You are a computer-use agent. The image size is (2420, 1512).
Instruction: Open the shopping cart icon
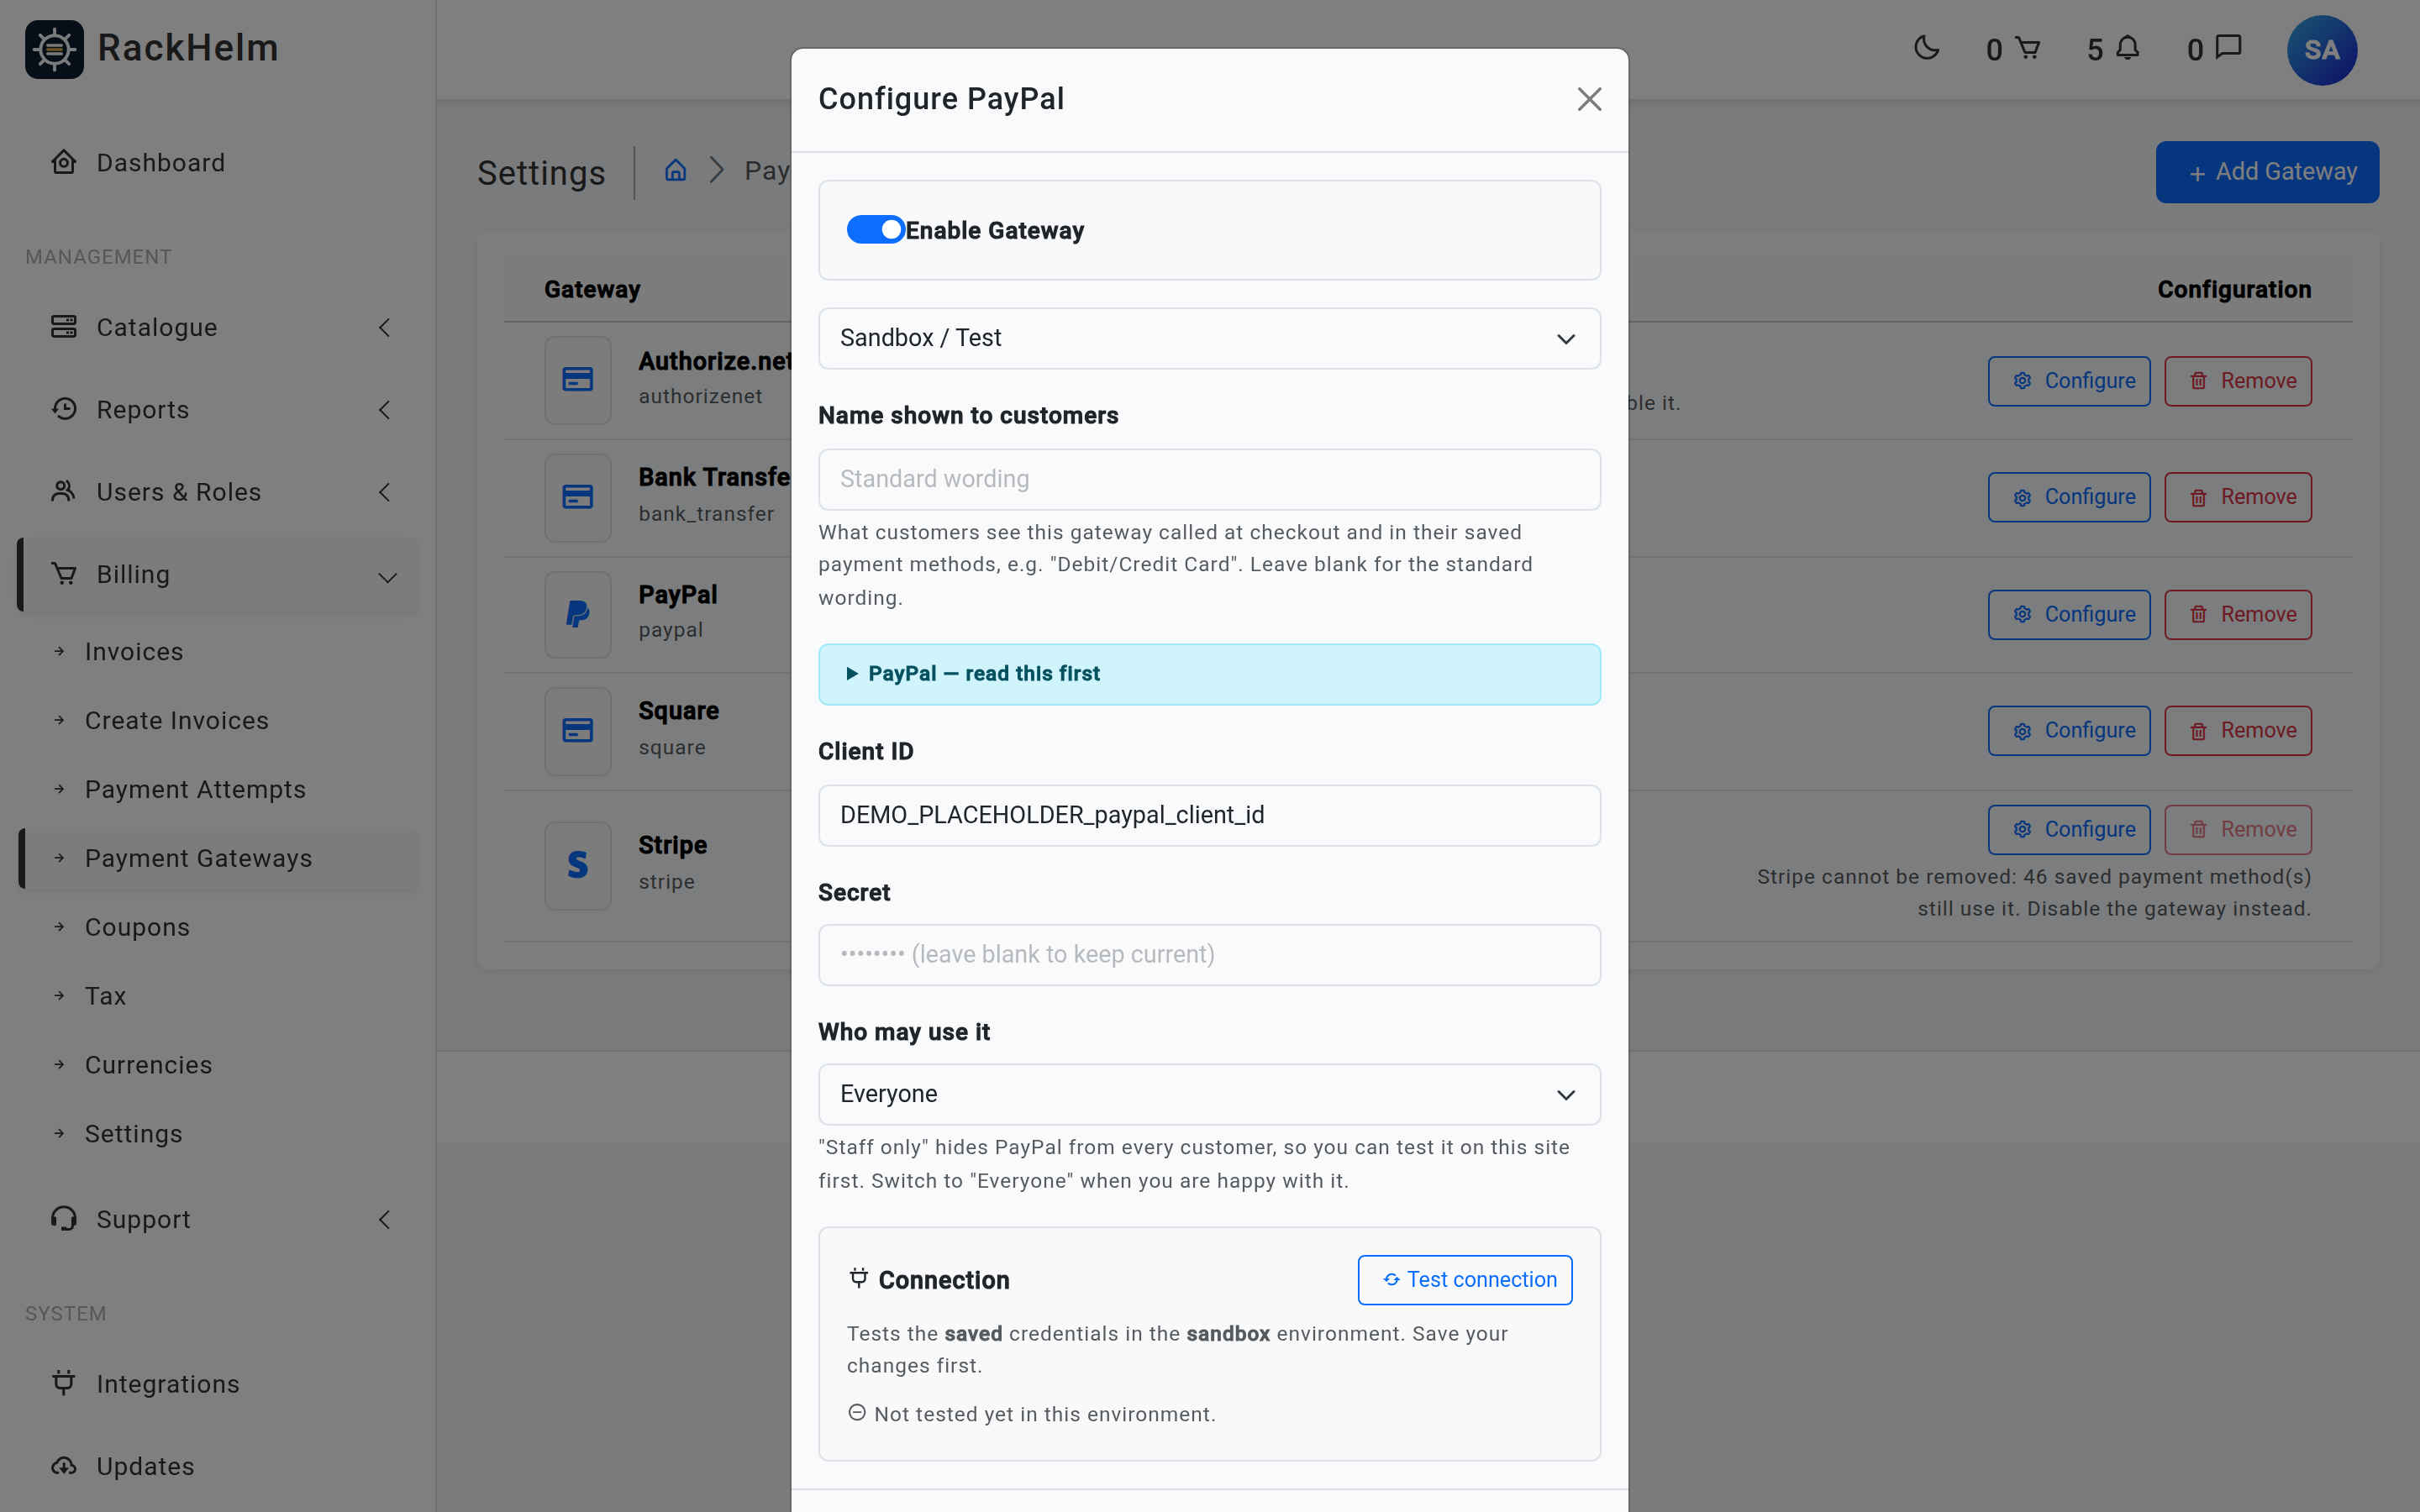2027,48
